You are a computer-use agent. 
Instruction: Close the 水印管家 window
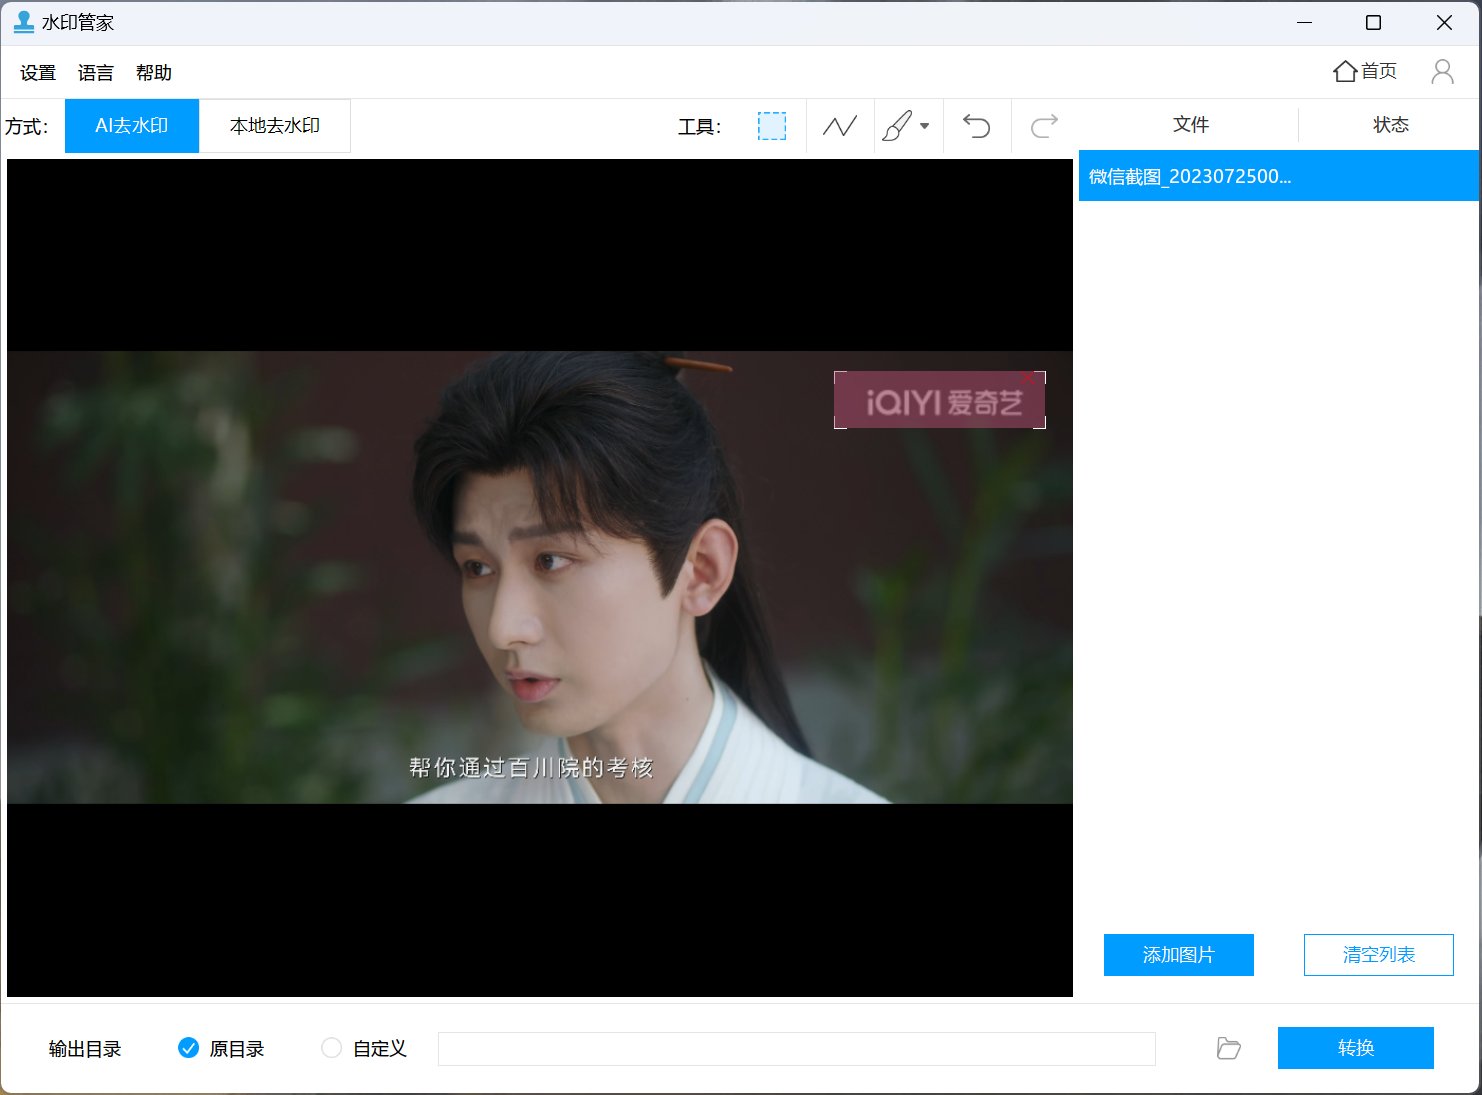tap(1444, 22)
